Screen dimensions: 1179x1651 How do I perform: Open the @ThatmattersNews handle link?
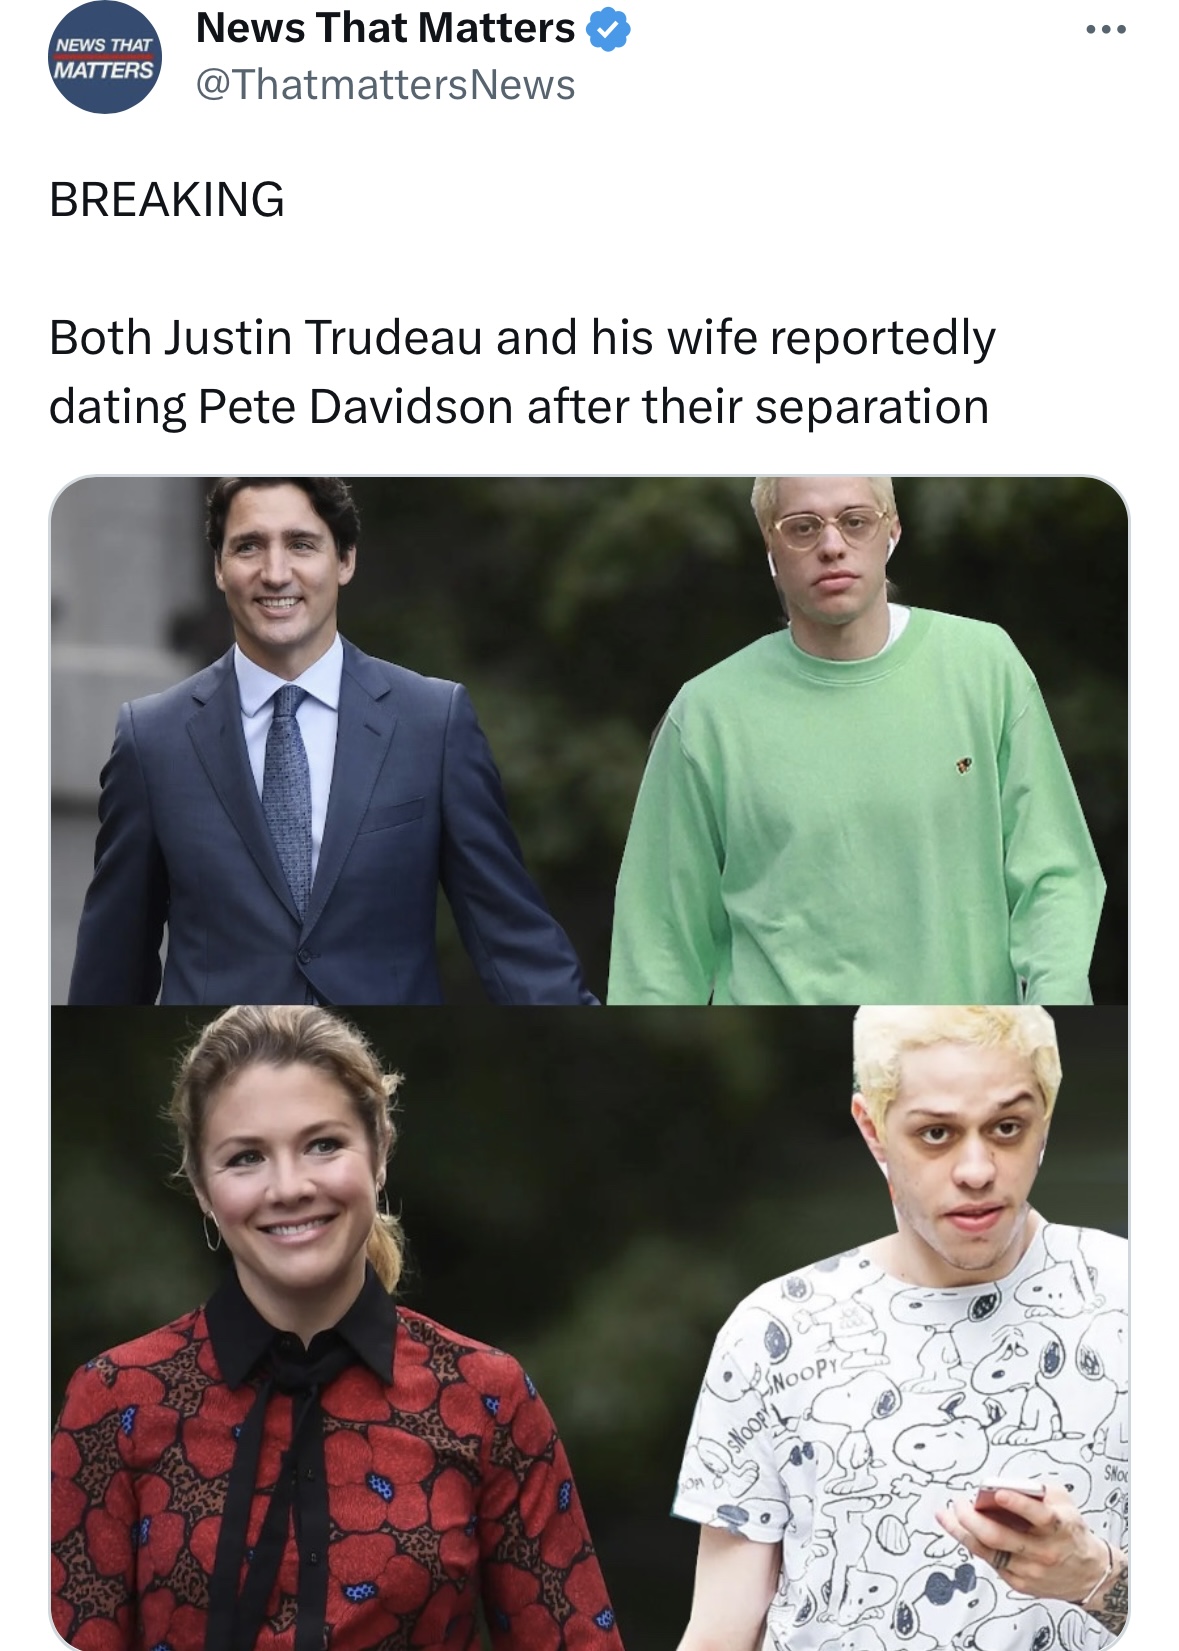pos(385,85)
